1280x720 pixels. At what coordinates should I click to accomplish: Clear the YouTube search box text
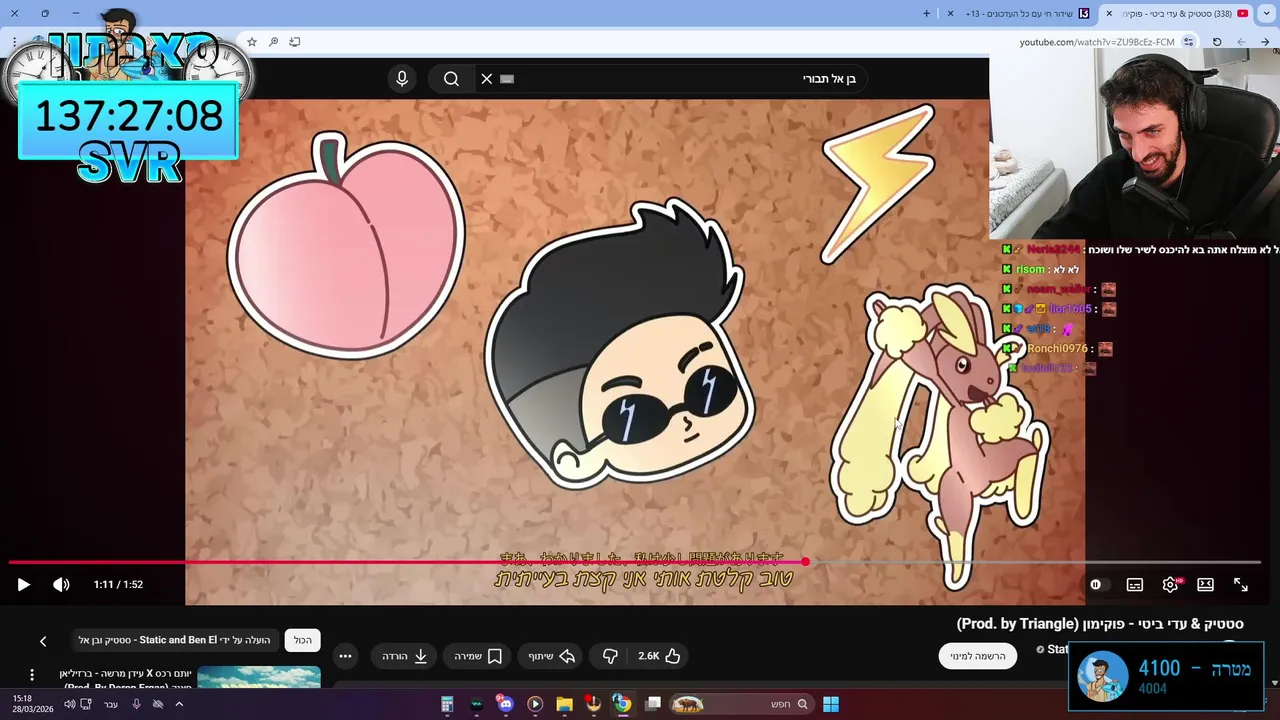487,78
